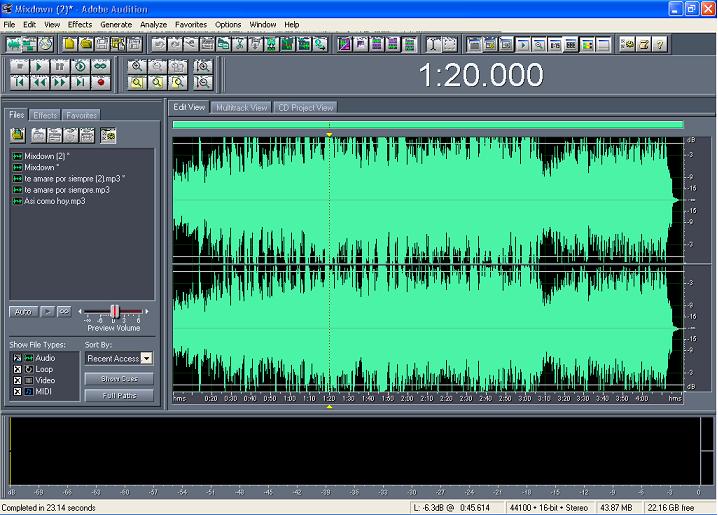Switch to Multitrack view icon
This screenshot has width=718, height=515.
[x=30, y=44]
